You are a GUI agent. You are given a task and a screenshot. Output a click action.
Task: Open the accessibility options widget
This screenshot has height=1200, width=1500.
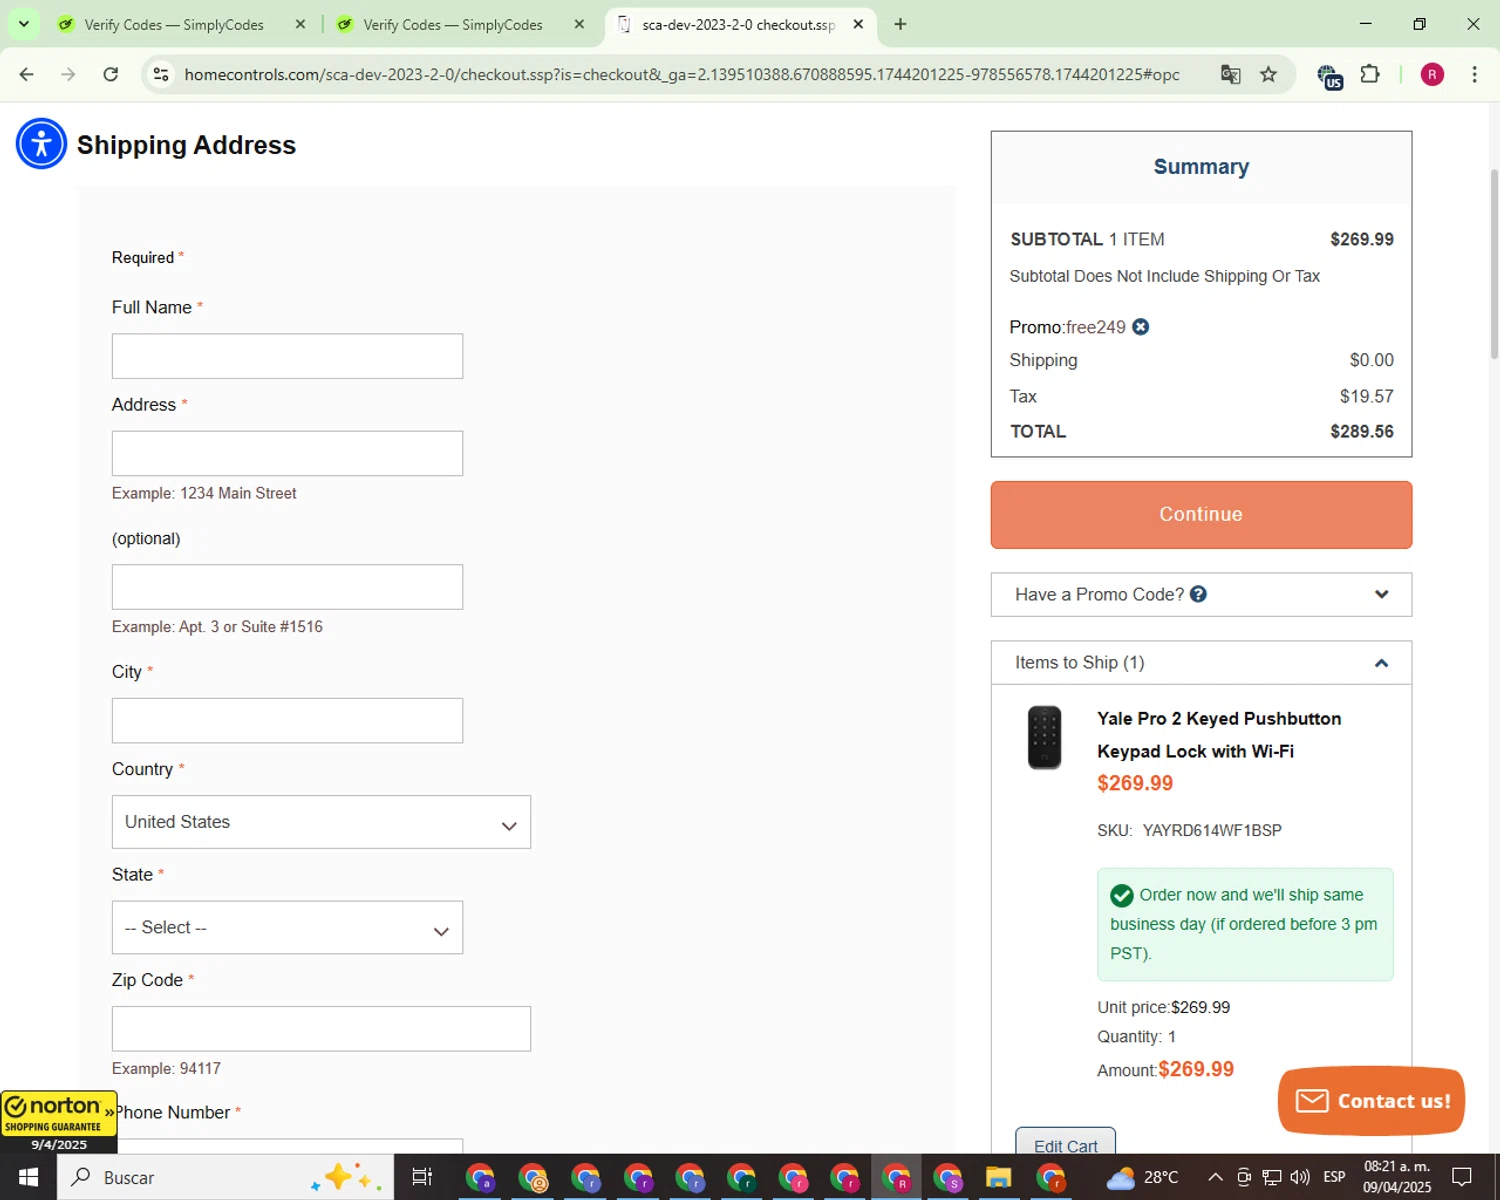click(x=41, y=144)
